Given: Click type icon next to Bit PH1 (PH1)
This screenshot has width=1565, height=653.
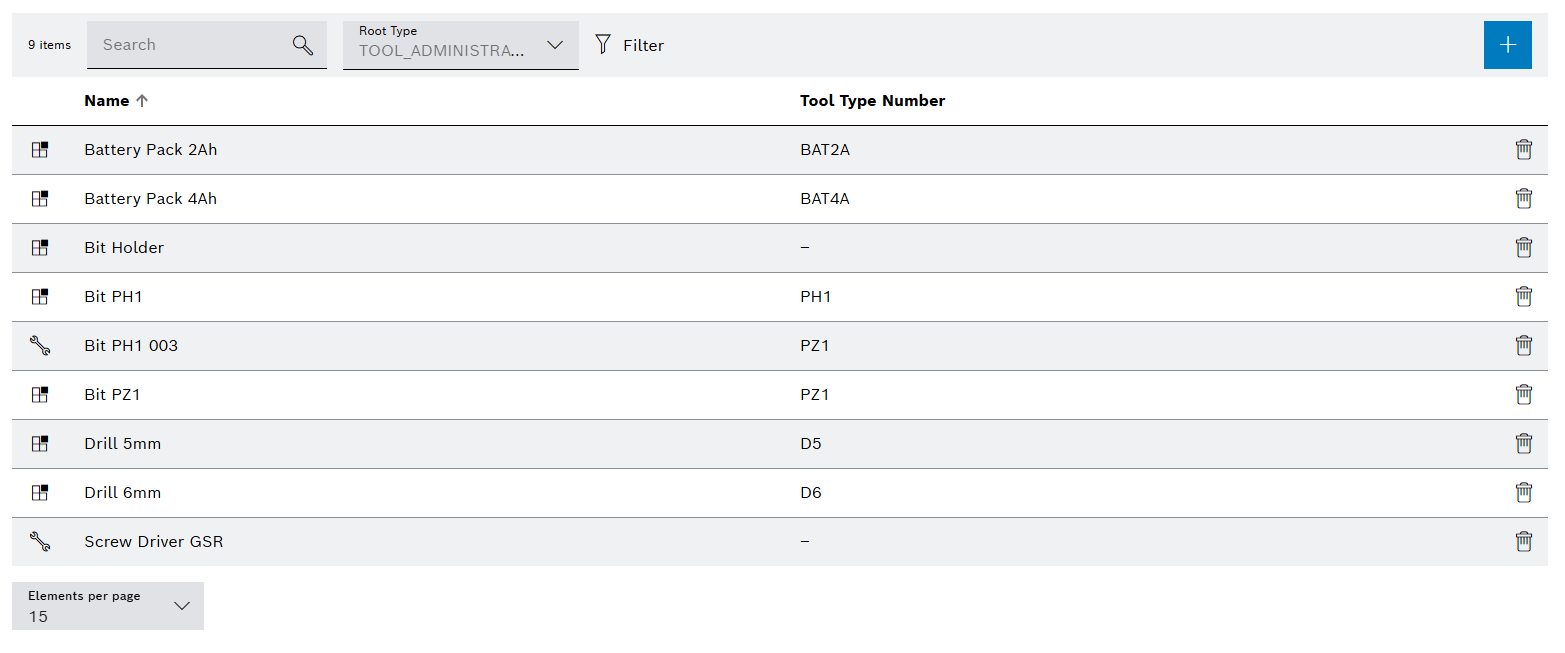Looking at the screenshot, I should click(40, 296).
